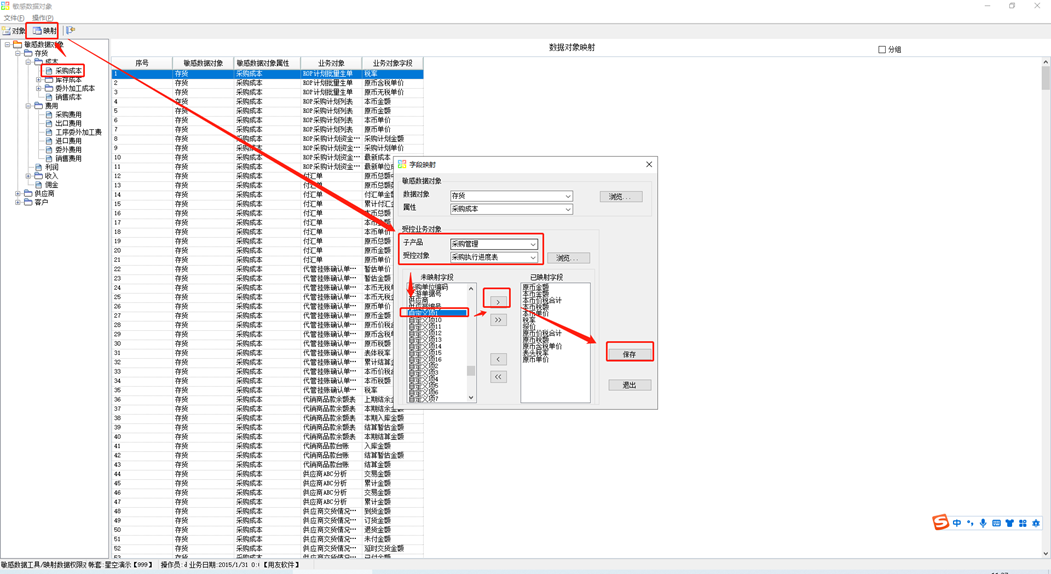Screen dimensions: 1051x574
Task: Toggle the 分组 checkbox
Action: pyautogui.click(x=882, y=50)
